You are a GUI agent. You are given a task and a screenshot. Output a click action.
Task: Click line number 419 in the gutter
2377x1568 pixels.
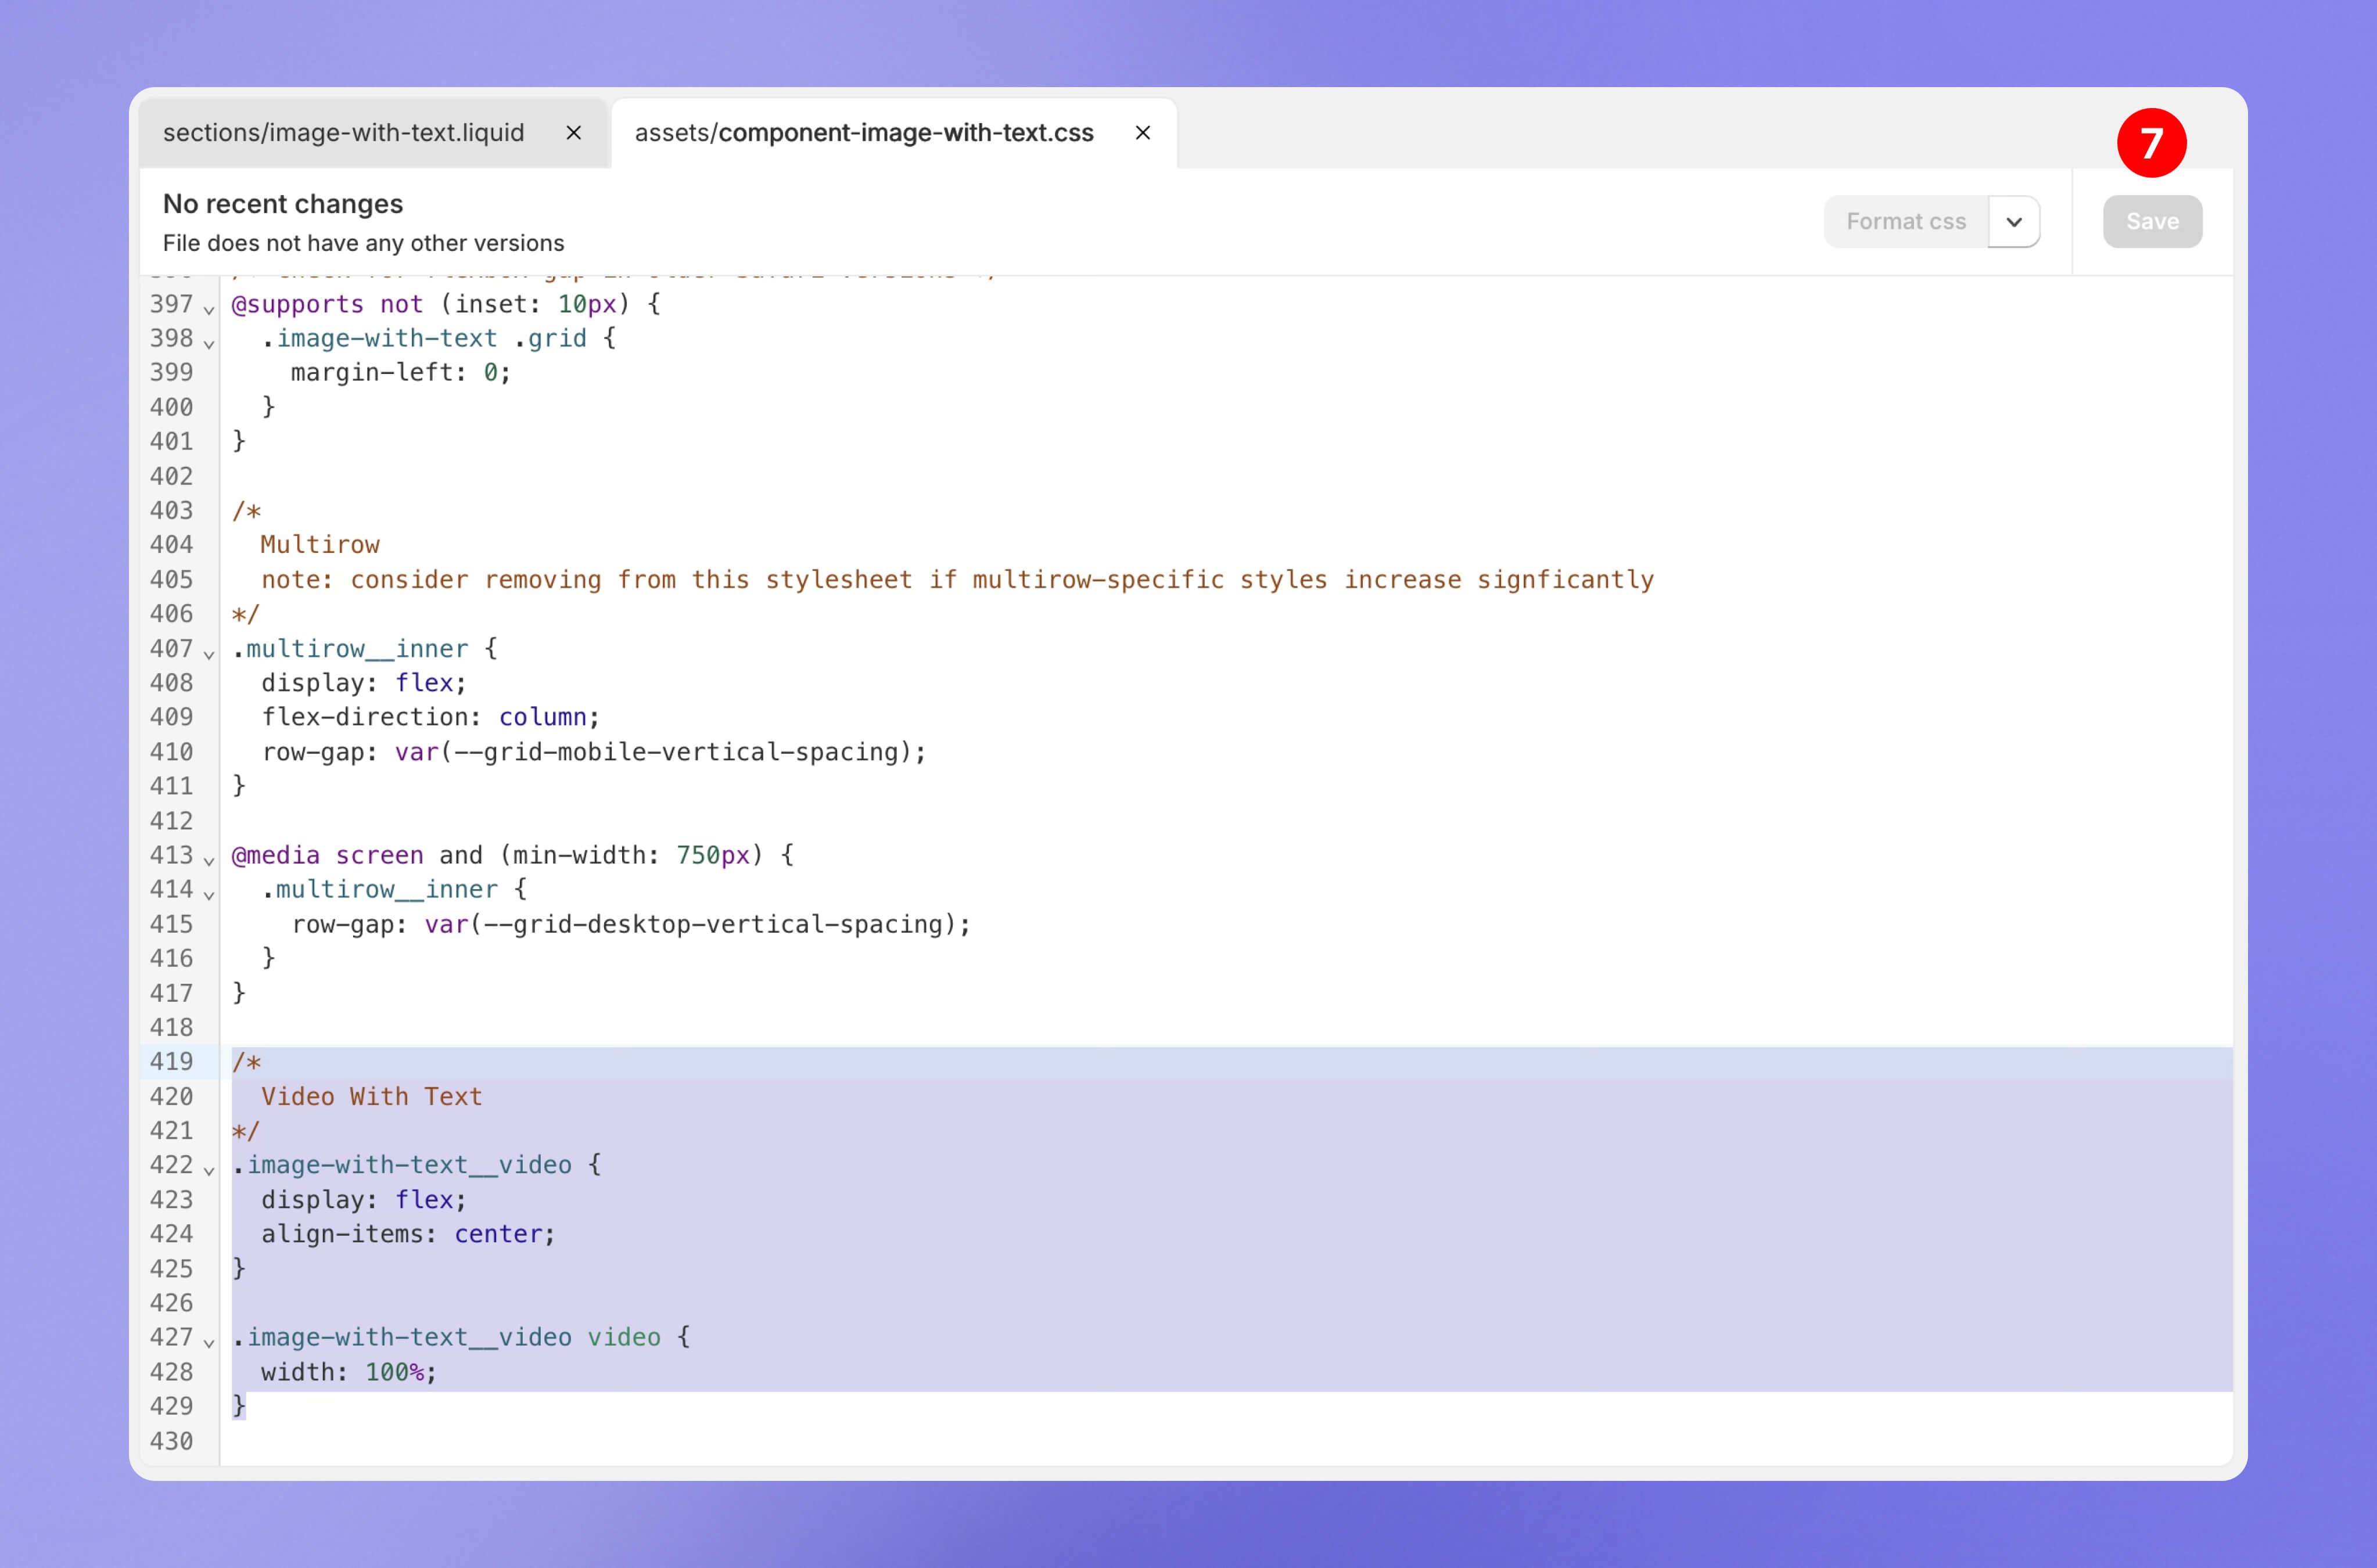tap(172, 1061)
